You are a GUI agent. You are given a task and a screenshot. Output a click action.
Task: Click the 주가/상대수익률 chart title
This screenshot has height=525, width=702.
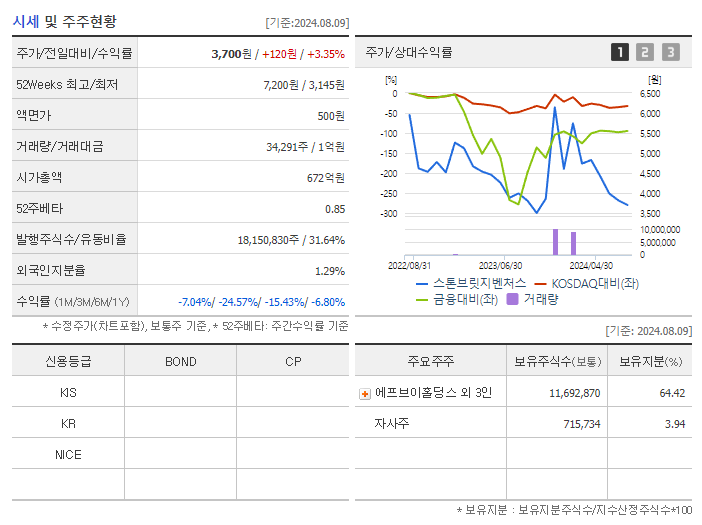point(409,52)
